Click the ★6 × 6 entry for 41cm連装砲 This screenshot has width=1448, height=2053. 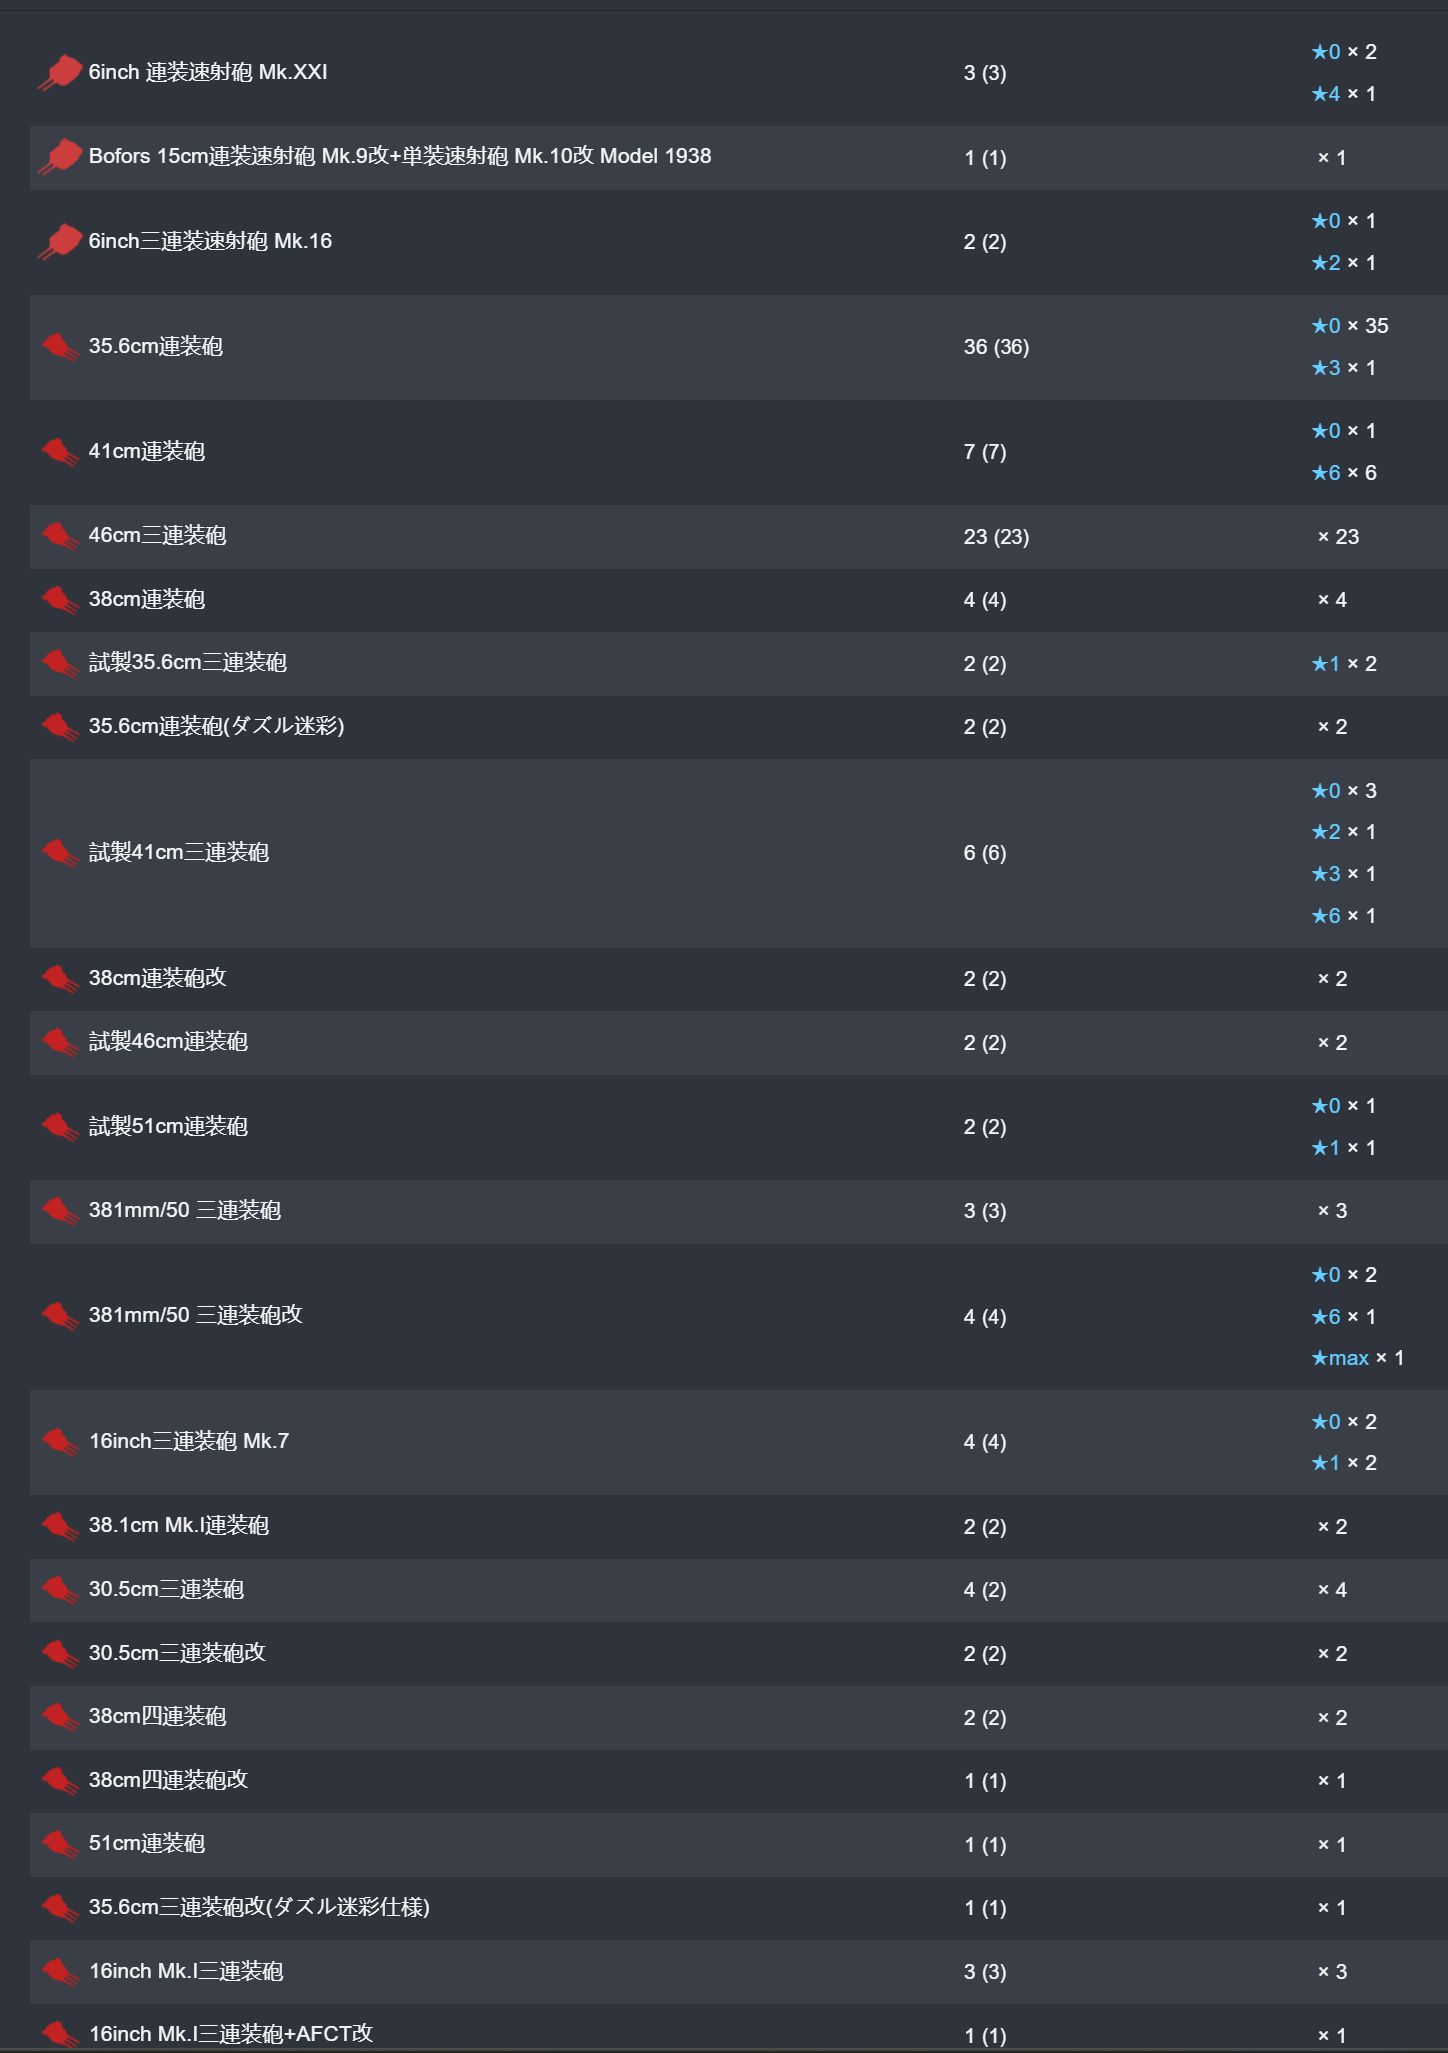click(1344, 473)
